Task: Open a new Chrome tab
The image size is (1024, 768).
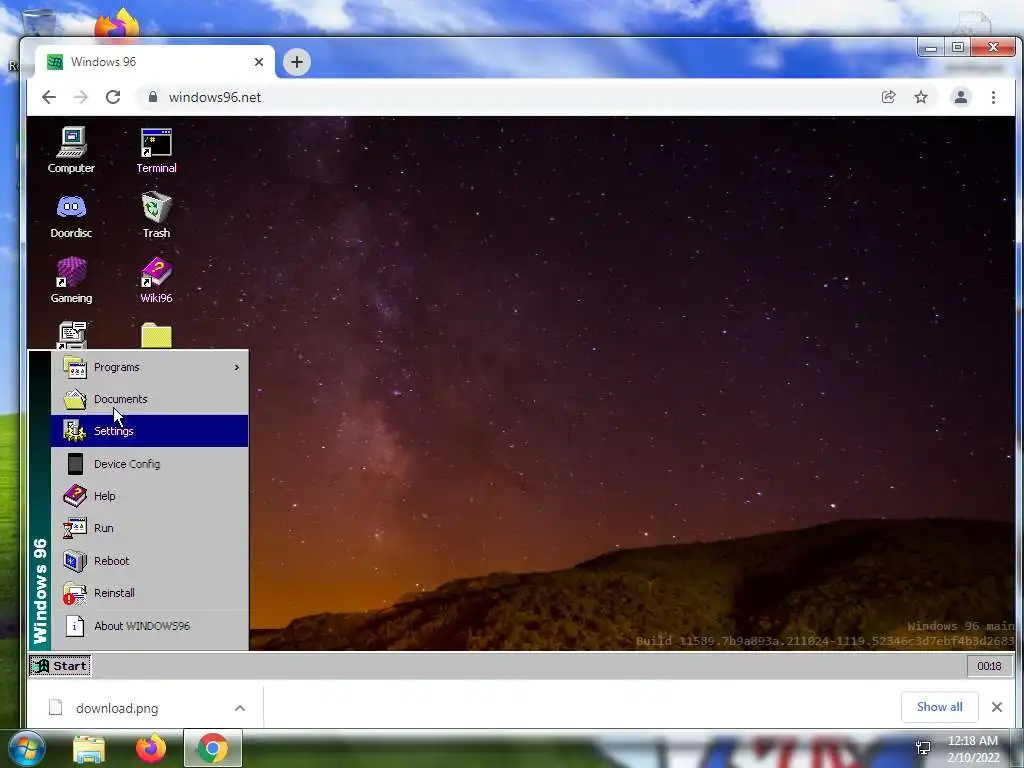Action: [296, 62]
